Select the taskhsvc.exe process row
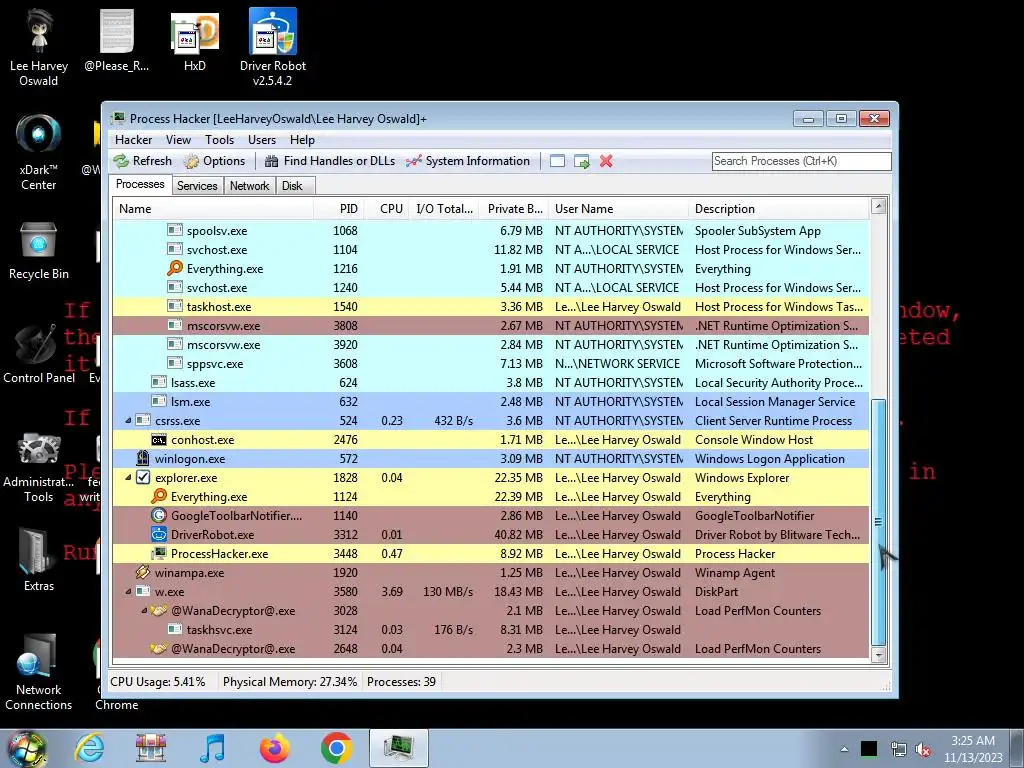This screenshot has height=768, width=1024. (491, 630)
